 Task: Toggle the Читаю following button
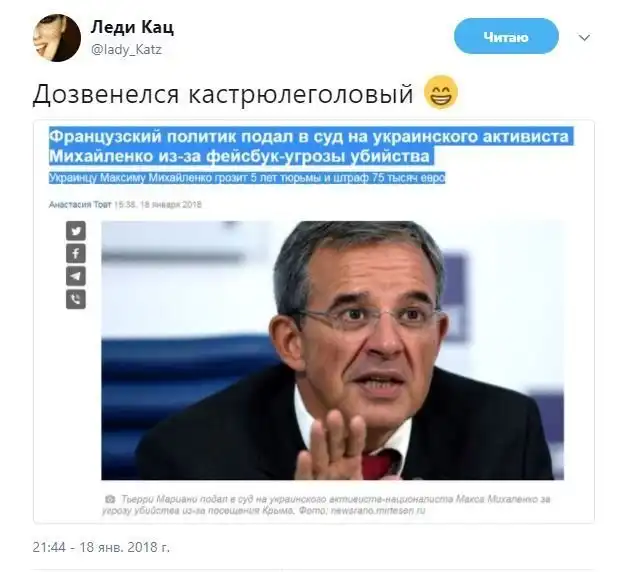pos(506,36)
